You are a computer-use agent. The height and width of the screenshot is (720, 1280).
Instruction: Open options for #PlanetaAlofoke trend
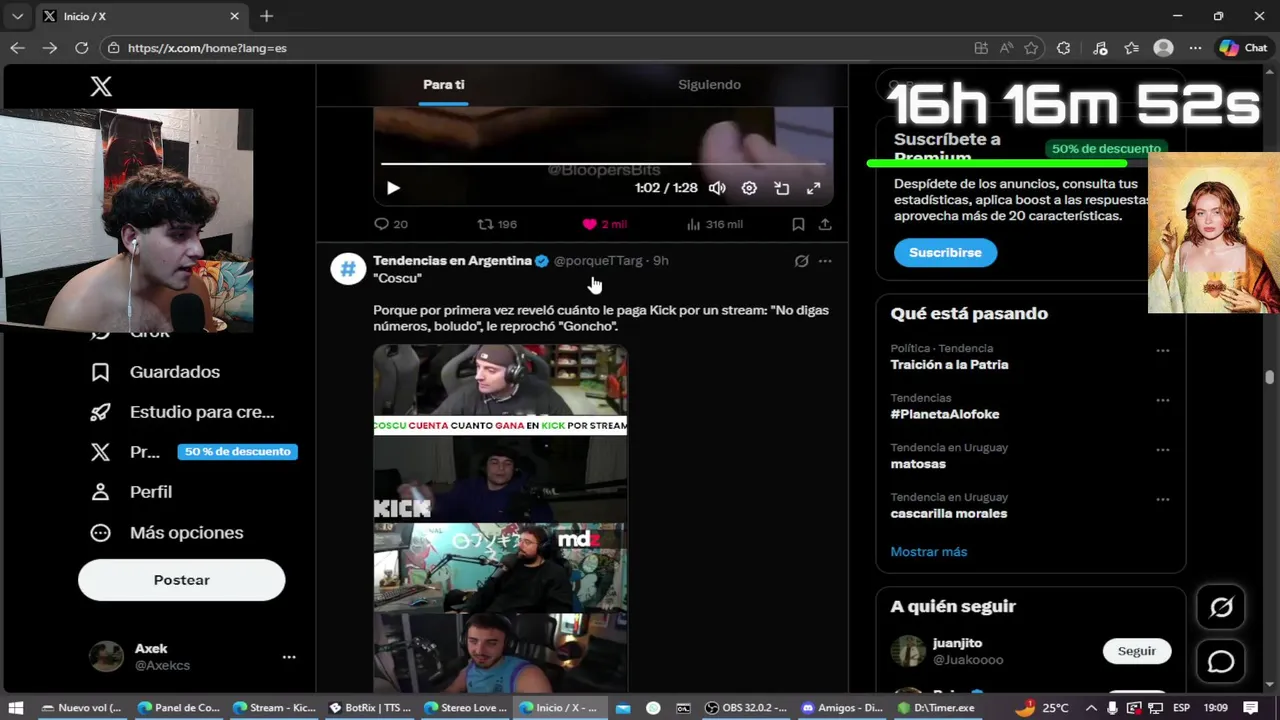pos(1163,400)
